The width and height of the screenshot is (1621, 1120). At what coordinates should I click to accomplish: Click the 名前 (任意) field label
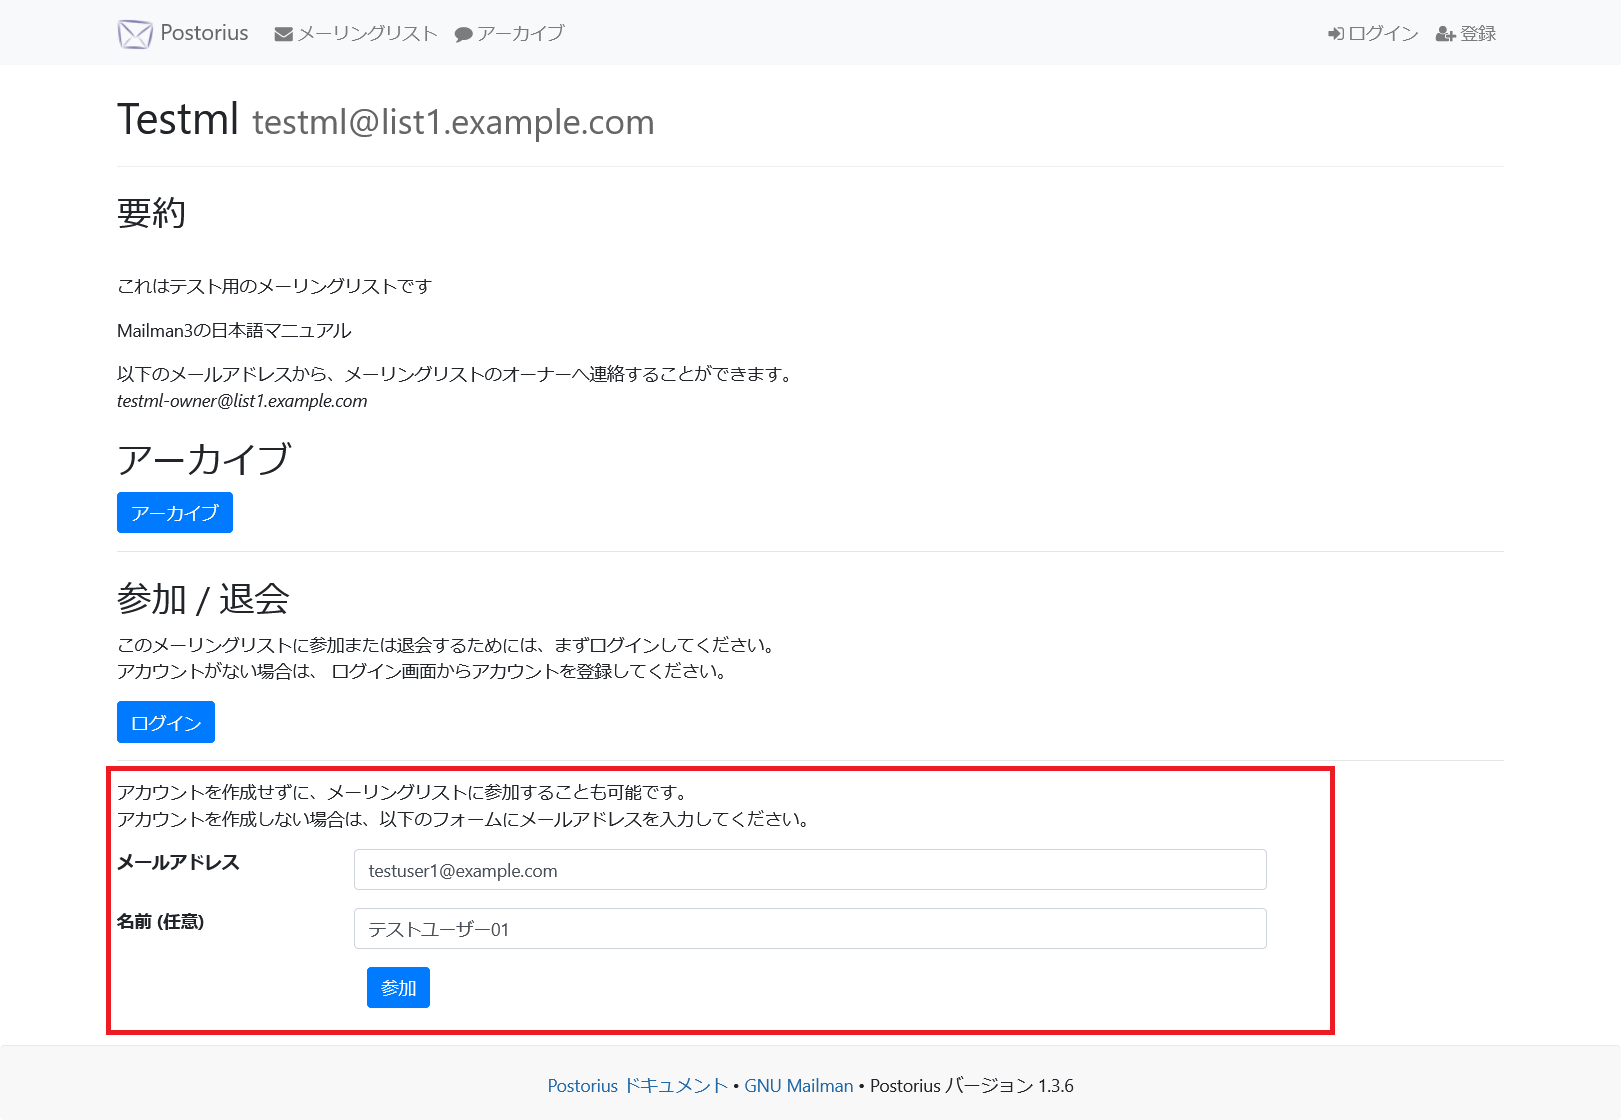click(x=160, y=922)
